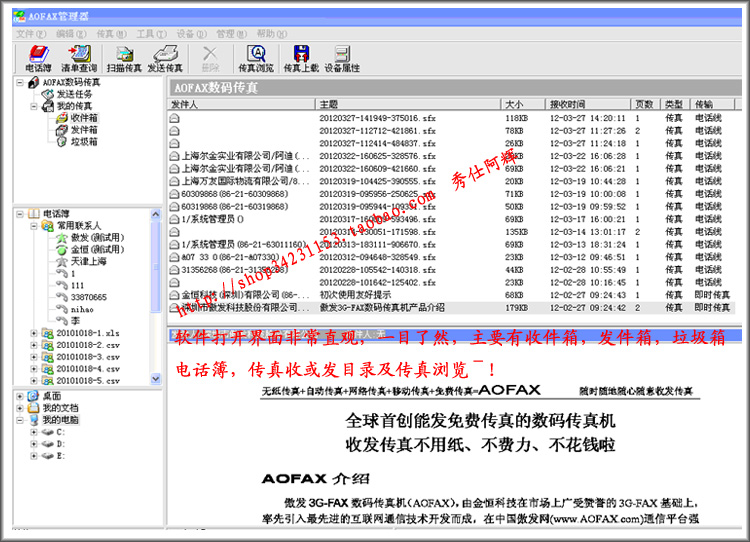The image size is (750, 542).
Task: Open 设备属性 device properties icon
Action: tap(341, 58)
